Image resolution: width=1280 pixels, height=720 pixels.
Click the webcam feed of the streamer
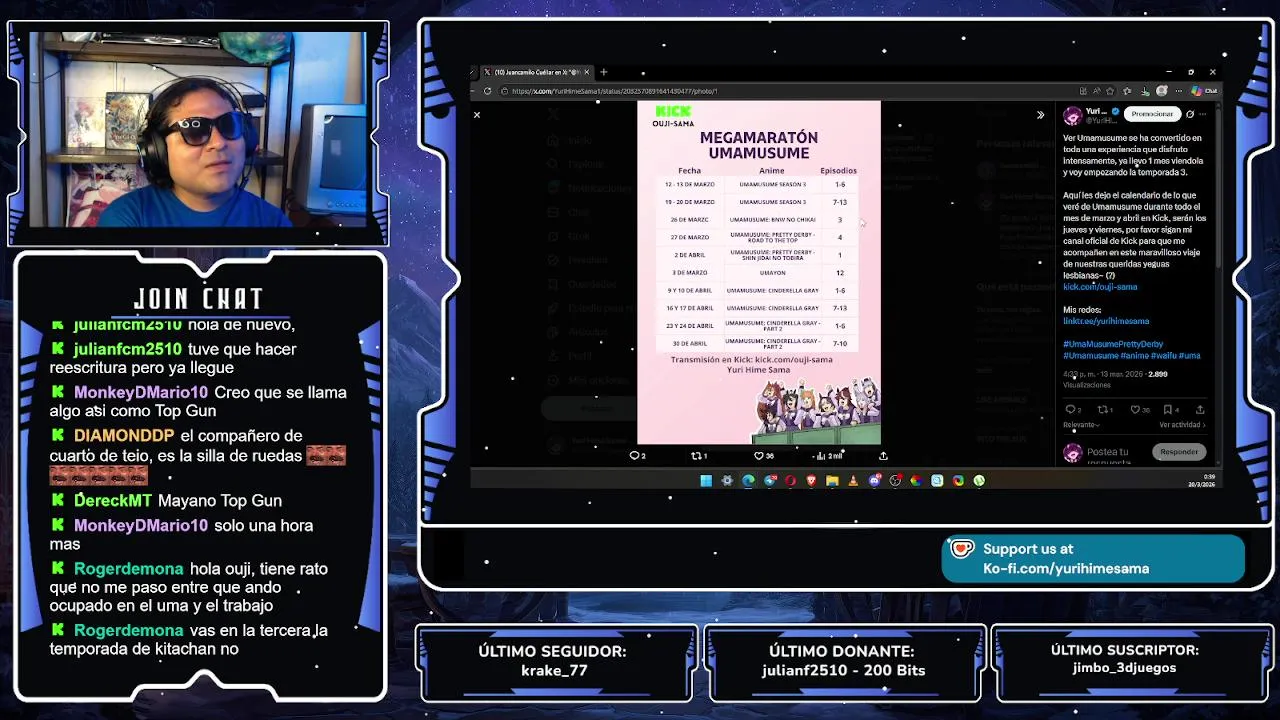198,132
